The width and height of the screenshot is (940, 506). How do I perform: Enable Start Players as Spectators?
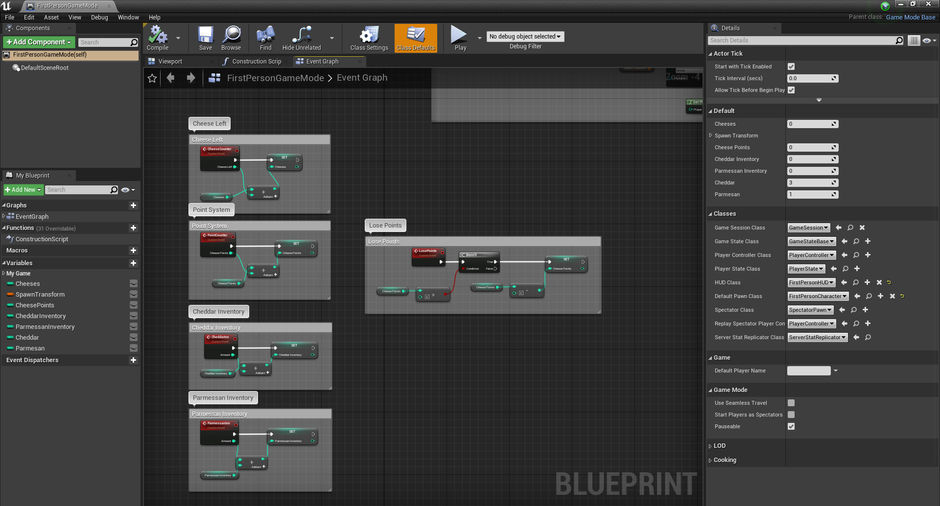(791, 415)
